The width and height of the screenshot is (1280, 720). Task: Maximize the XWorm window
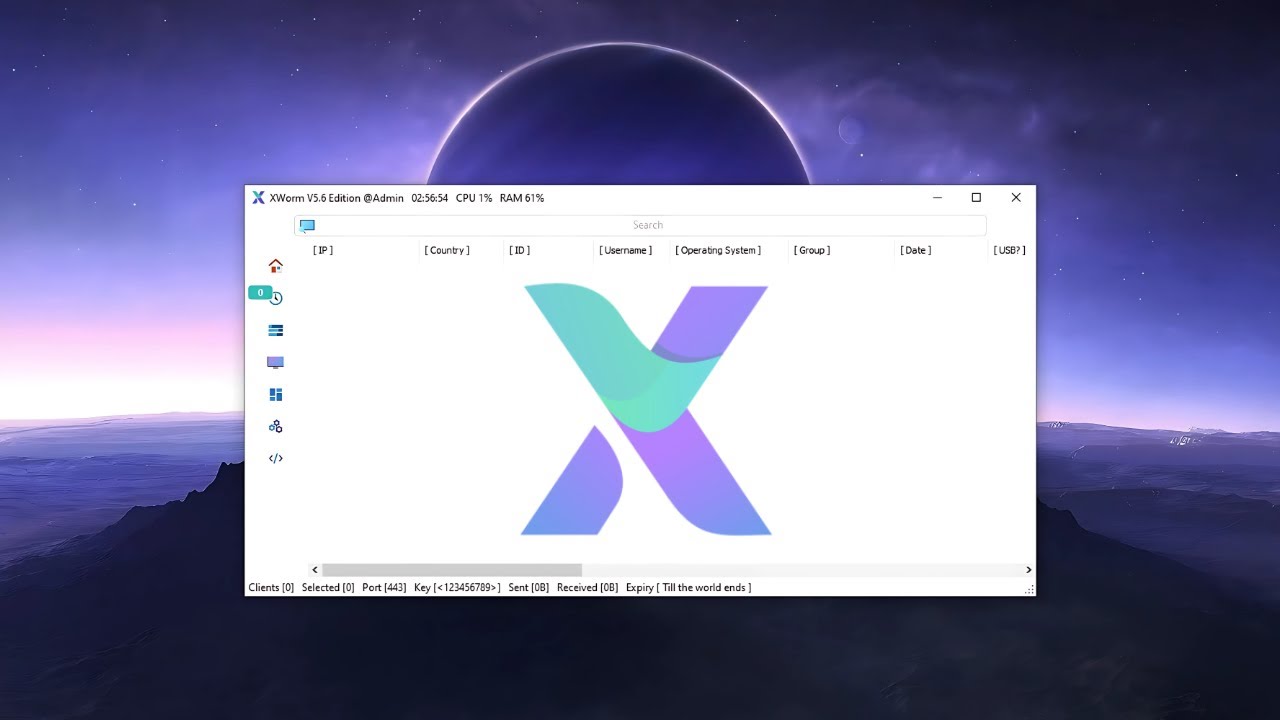[976, 198]
